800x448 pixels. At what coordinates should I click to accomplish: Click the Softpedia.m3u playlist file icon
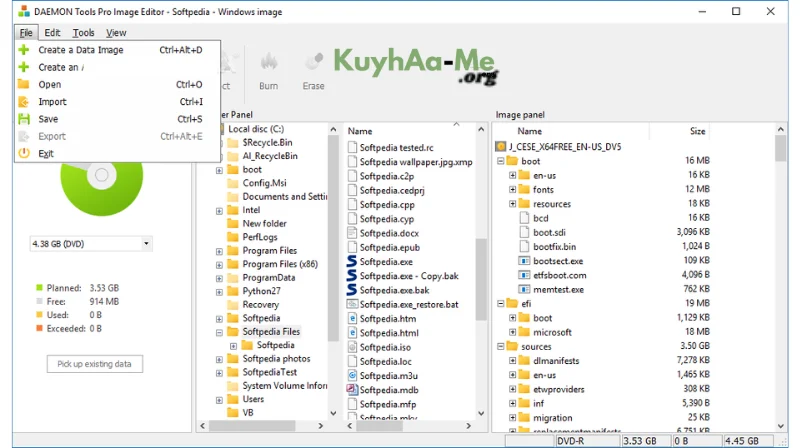[x=352, y=376]
